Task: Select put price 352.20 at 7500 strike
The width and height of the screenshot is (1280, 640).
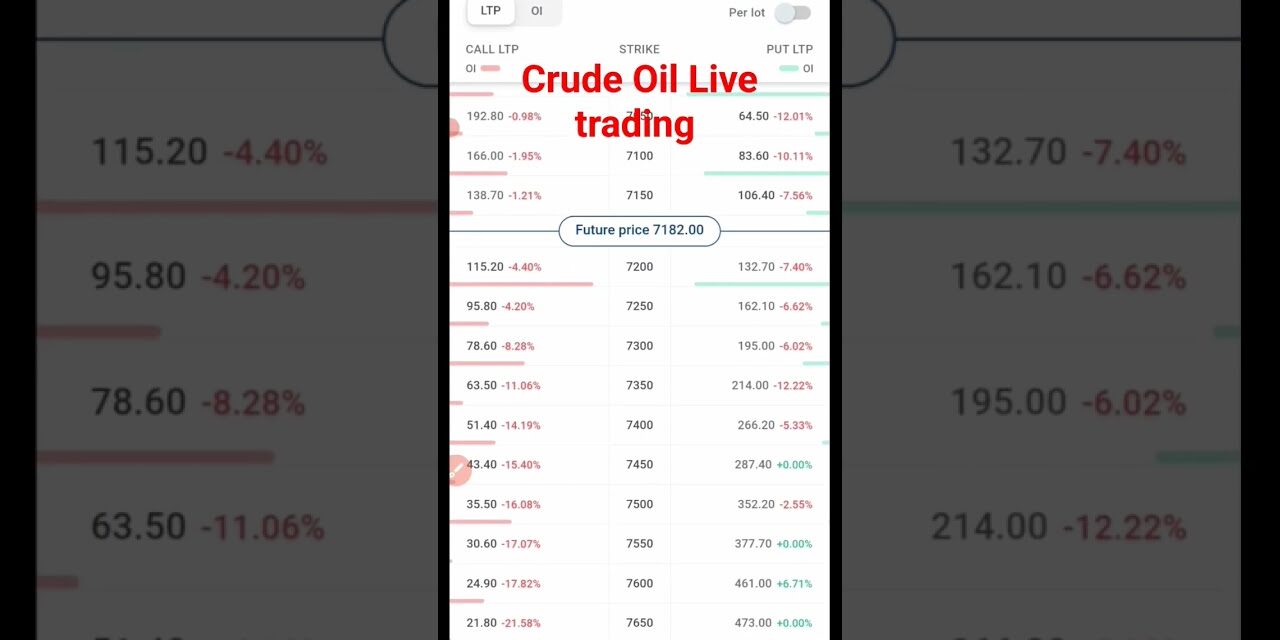Action: (x=755, y=504)
